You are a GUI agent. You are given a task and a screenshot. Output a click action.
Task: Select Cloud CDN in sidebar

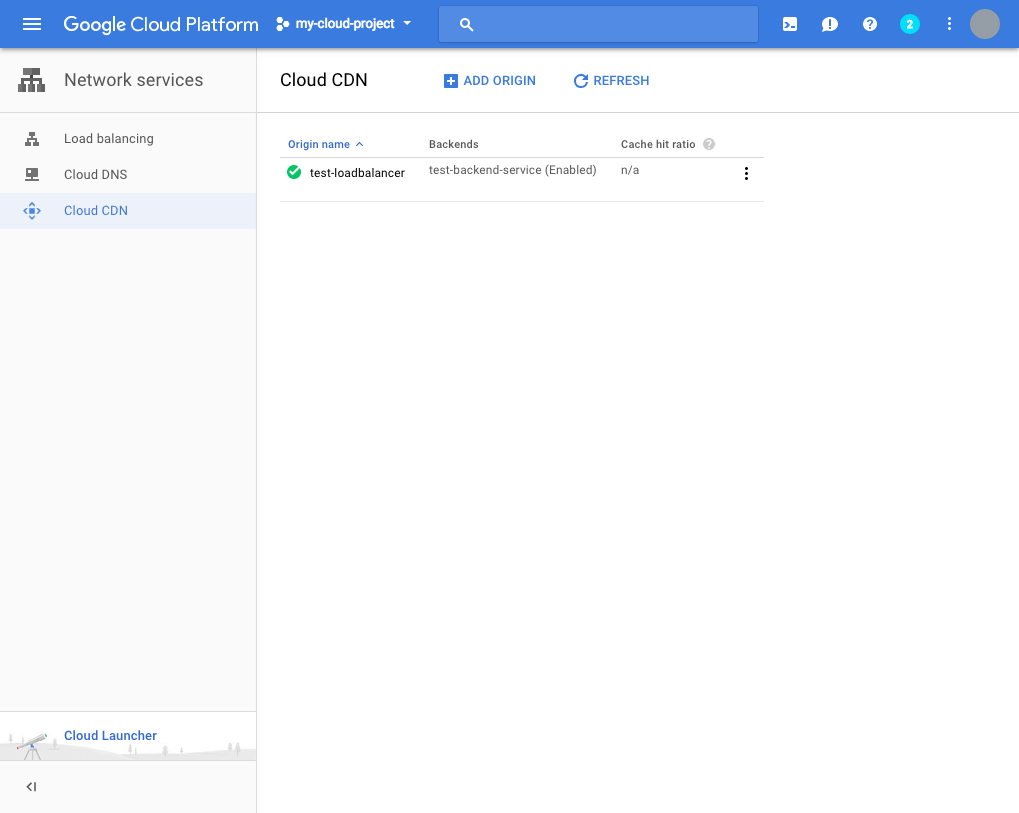[x=128, y=211]
